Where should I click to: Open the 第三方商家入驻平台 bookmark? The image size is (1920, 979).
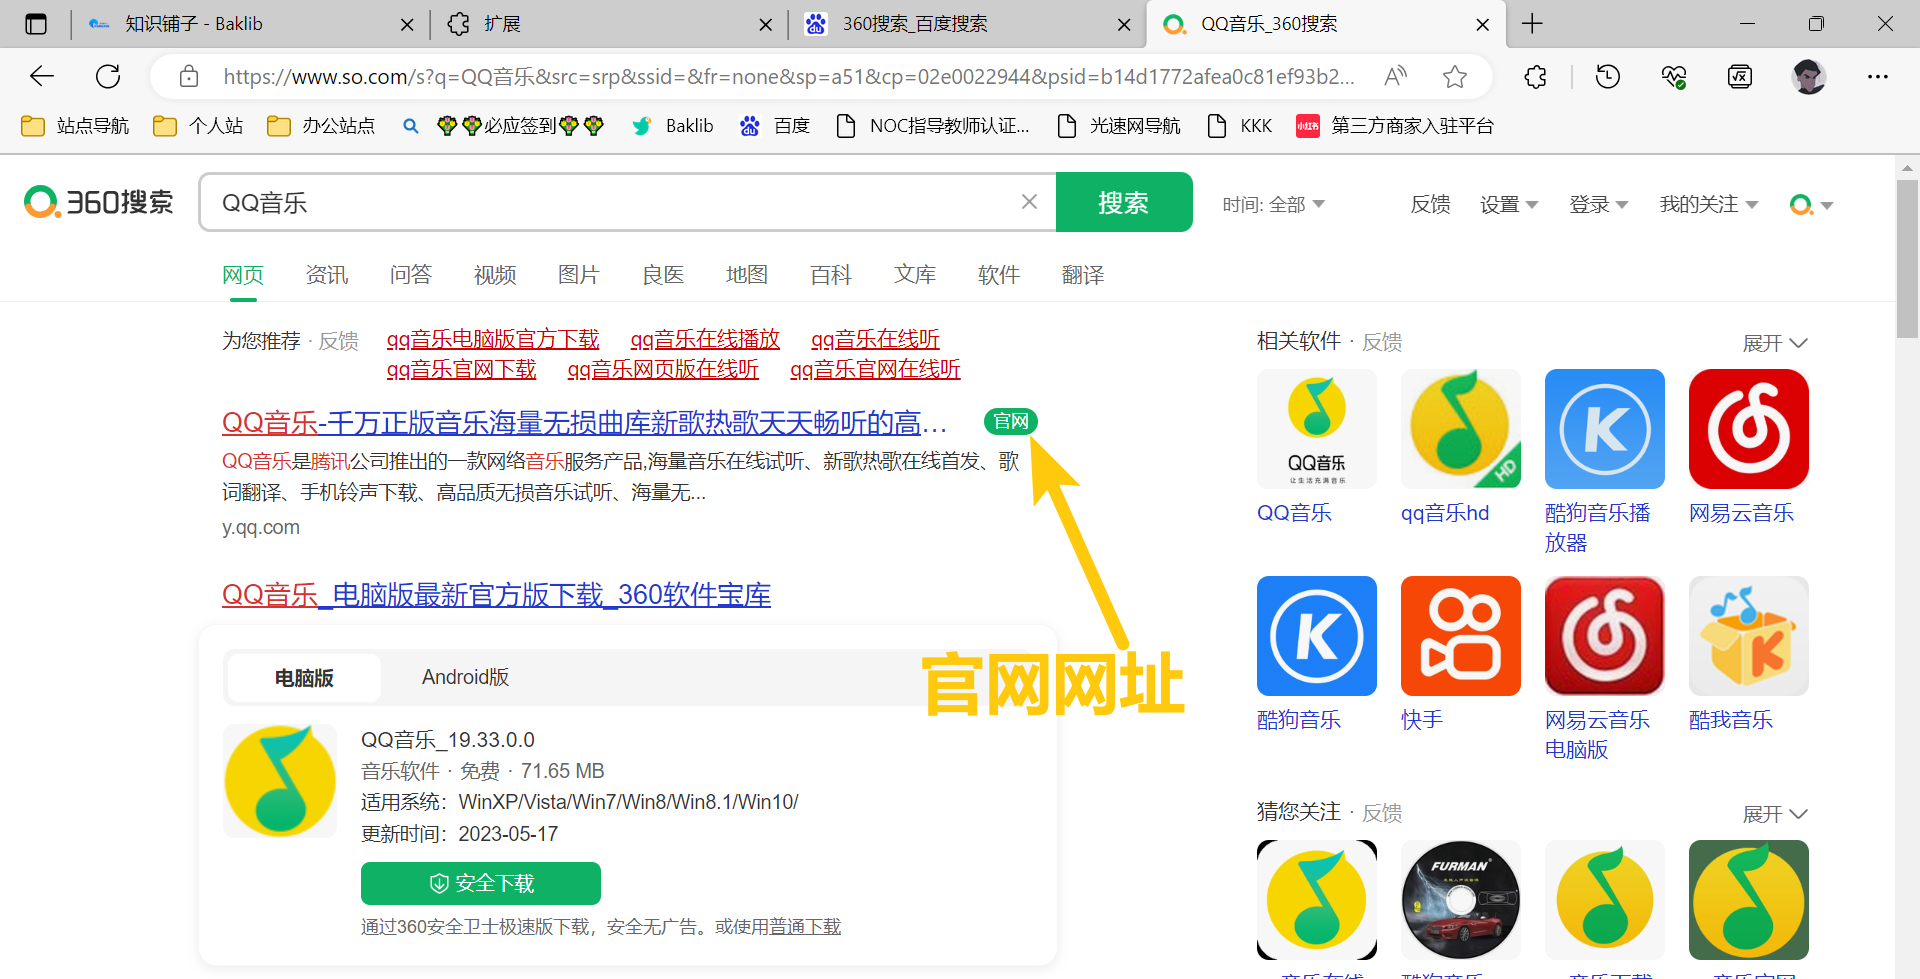coord(1395,126)
